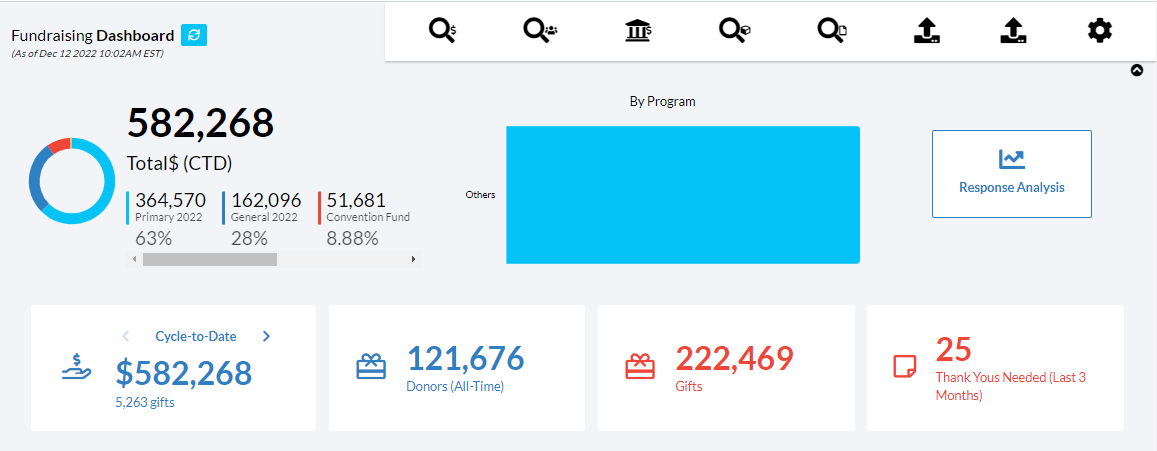The image size is (1157, 451).
Task: Click the 582,268 total heading
Action: pyautogui.click(x=201, y=123)
